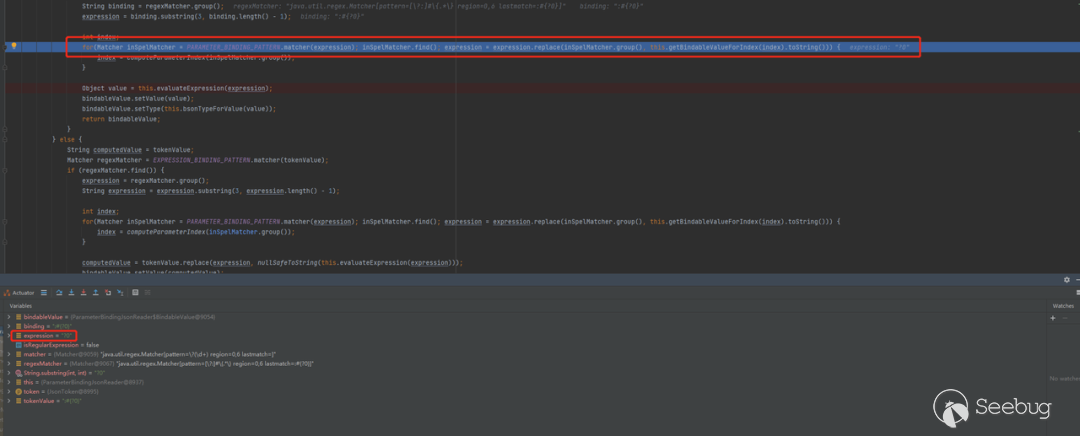
Task: Expand the matcher variable node
Action: point(9,354)
